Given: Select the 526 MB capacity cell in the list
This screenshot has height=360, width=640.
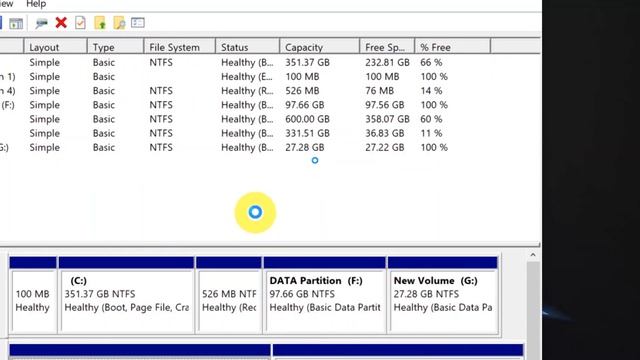Looking at the screenshot, I should [x=302, y=91].
